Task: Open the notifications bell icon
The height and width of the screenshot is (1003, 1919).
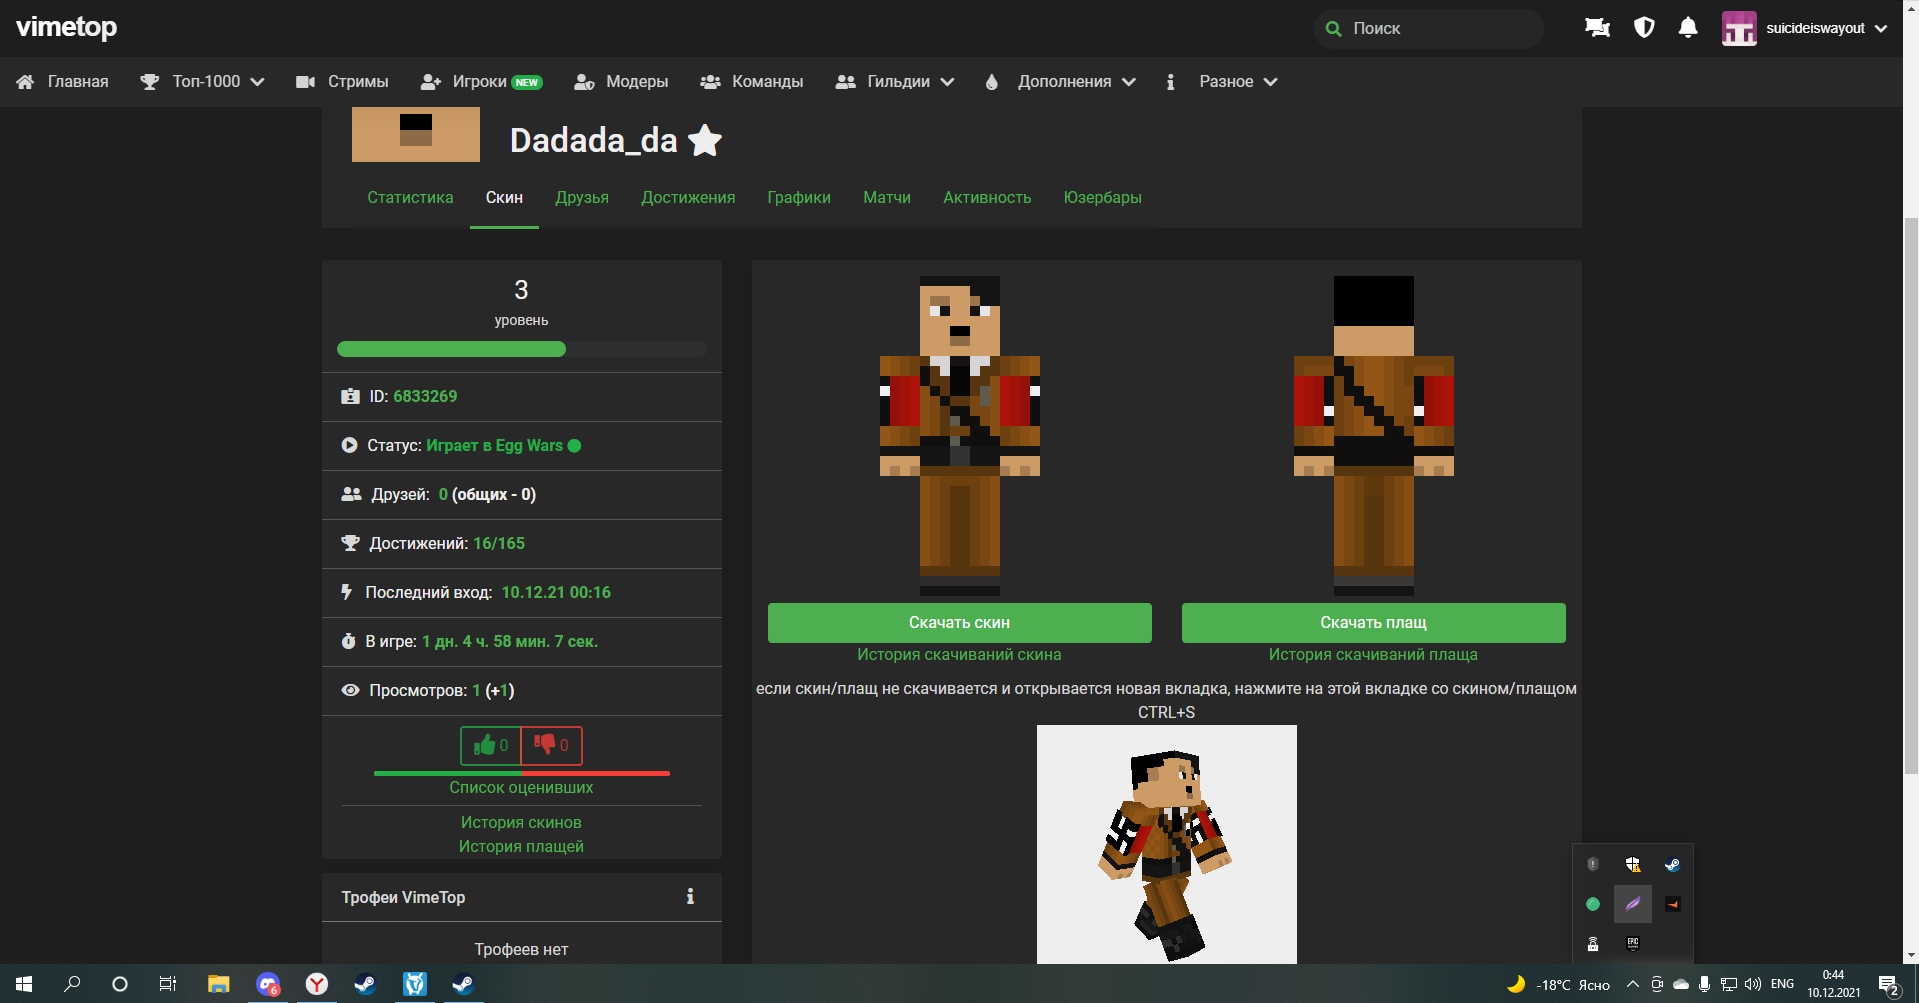Action: [1688, 28]
